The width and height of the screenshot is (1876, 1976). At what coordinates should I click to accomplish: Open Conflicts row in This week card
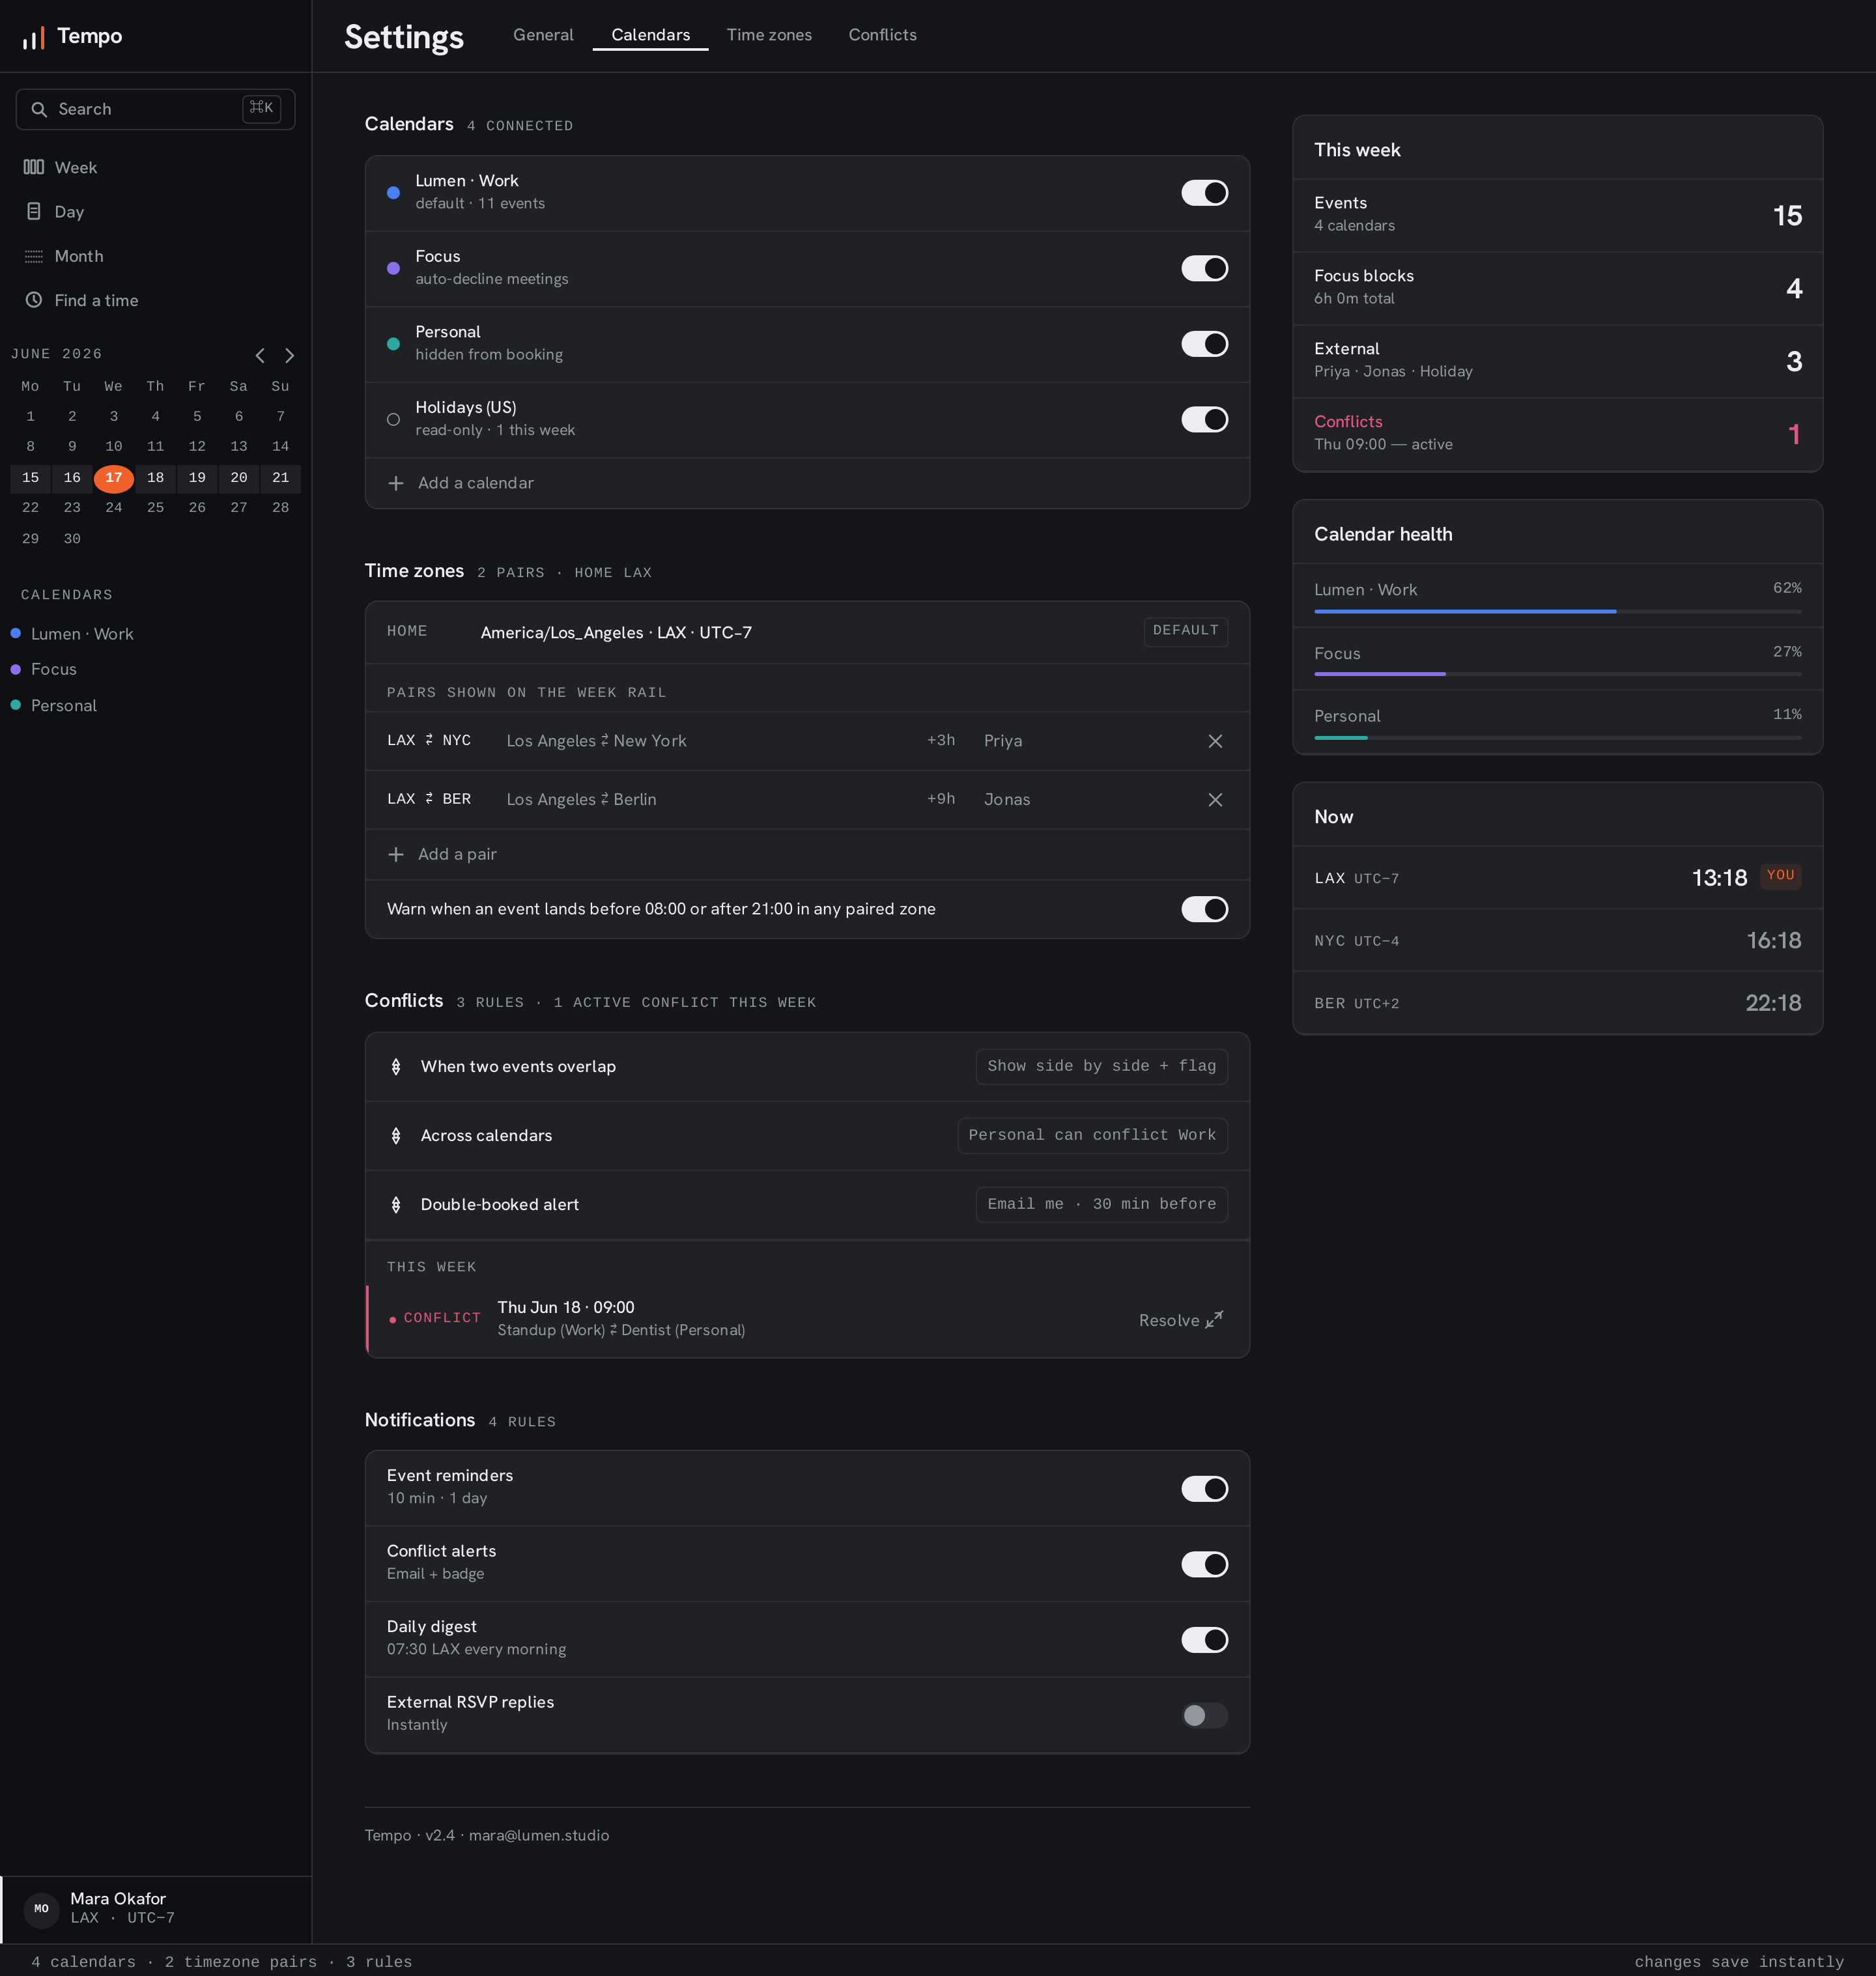pos(1557,434)
